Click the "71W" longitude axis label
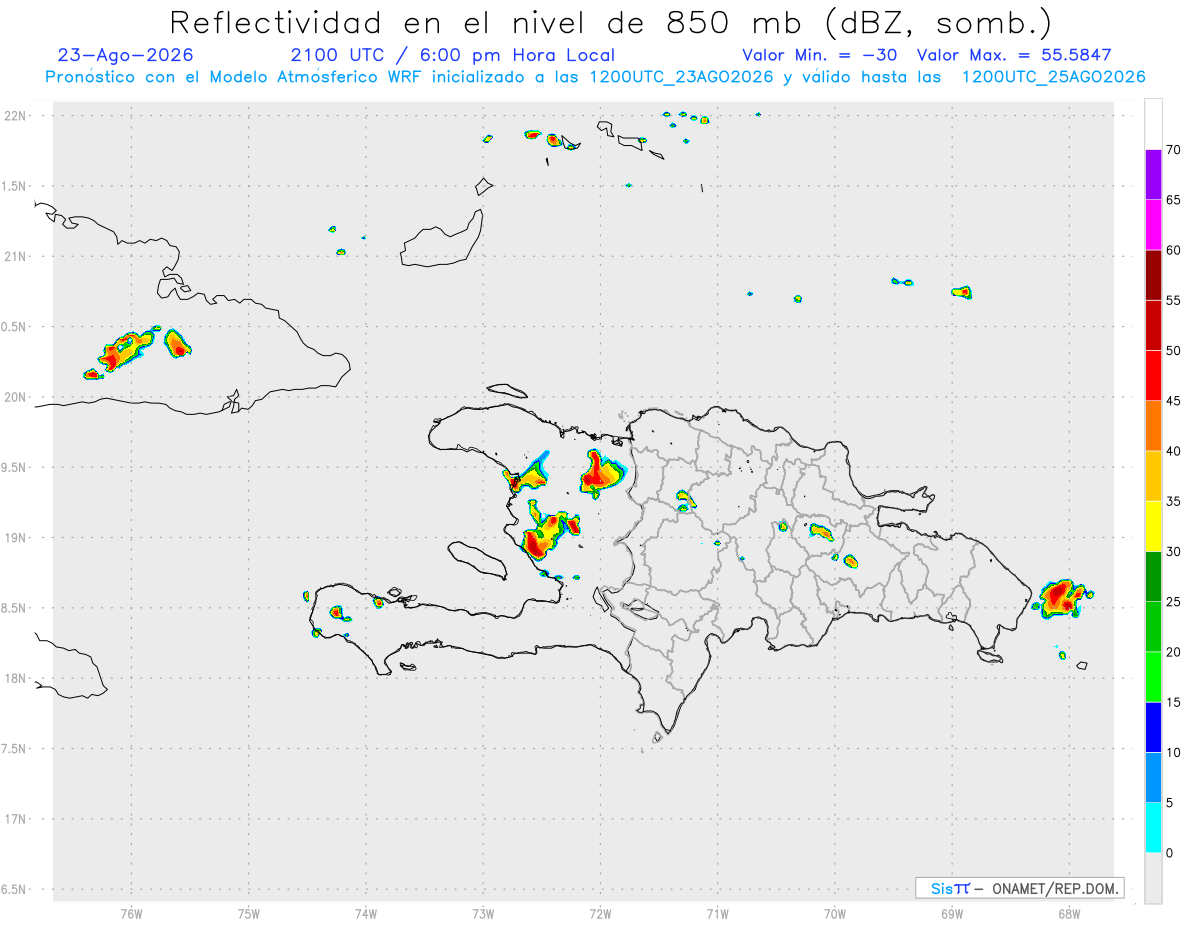Image resolution: width=1200 pixels, height=927 pixels. point(717,913)
